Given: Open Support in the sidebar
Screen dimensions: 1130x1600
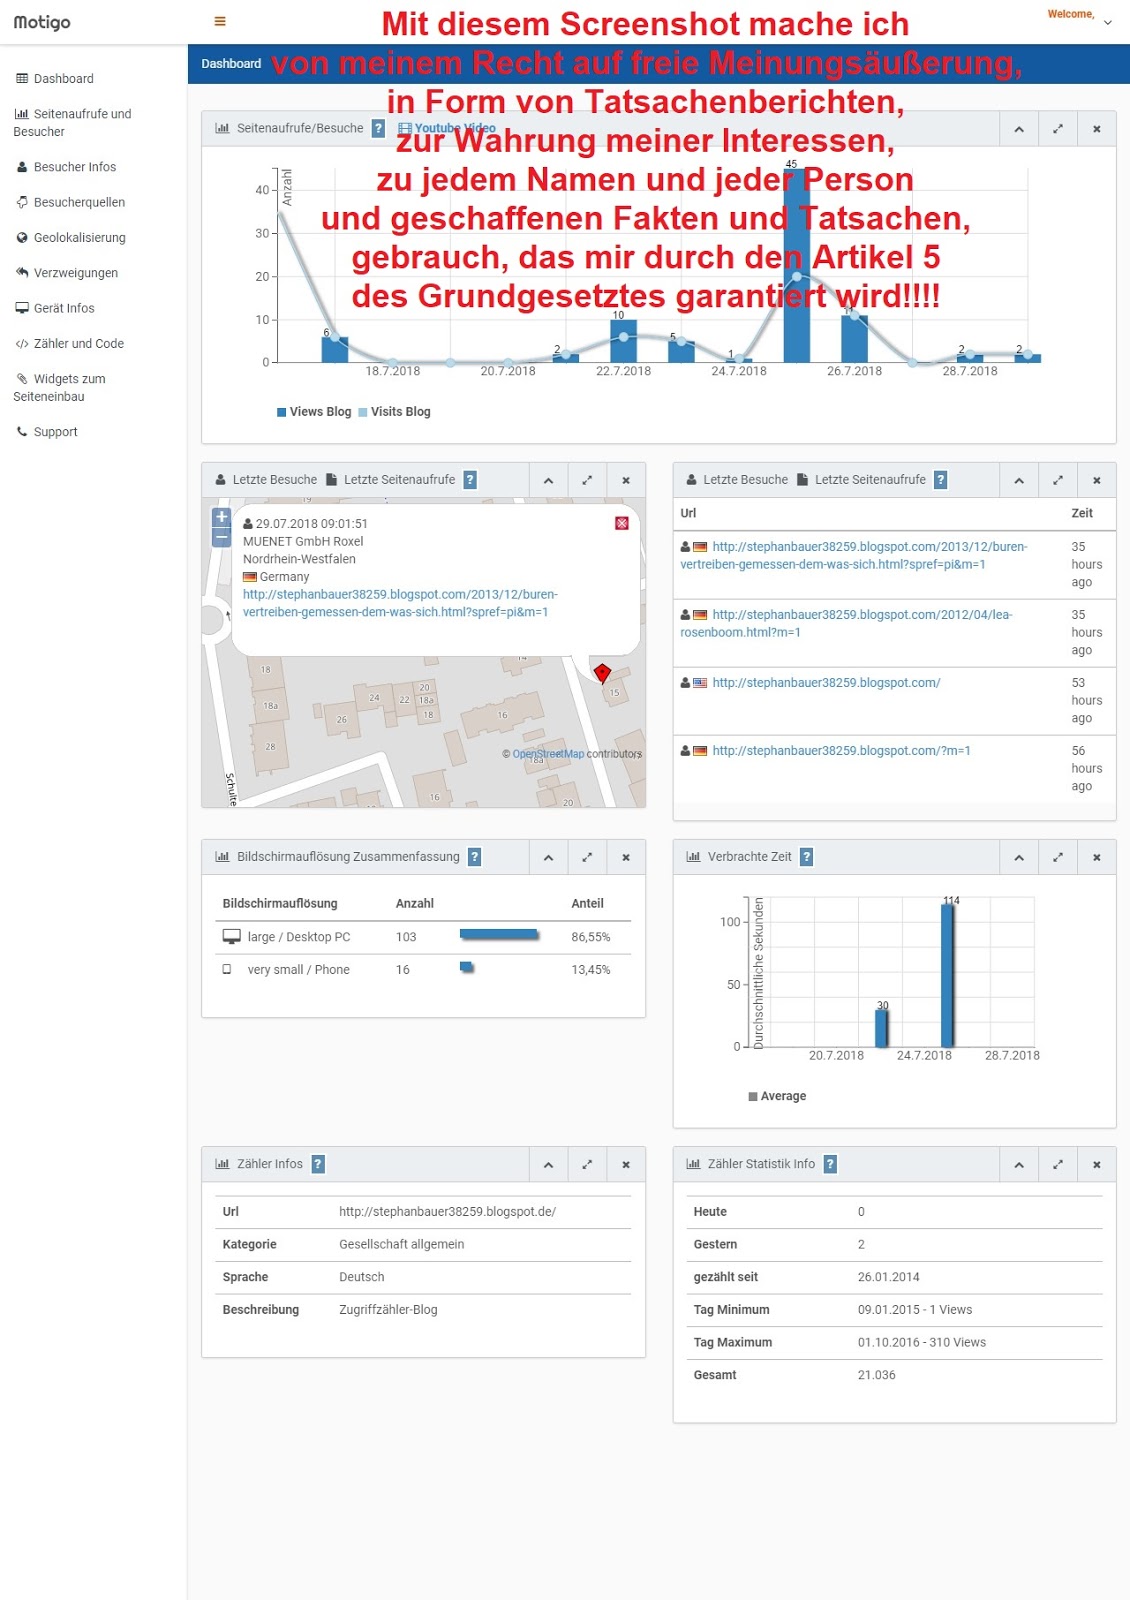Looking at the screenshot, I should pyautogui.click(x=46, y=432).
